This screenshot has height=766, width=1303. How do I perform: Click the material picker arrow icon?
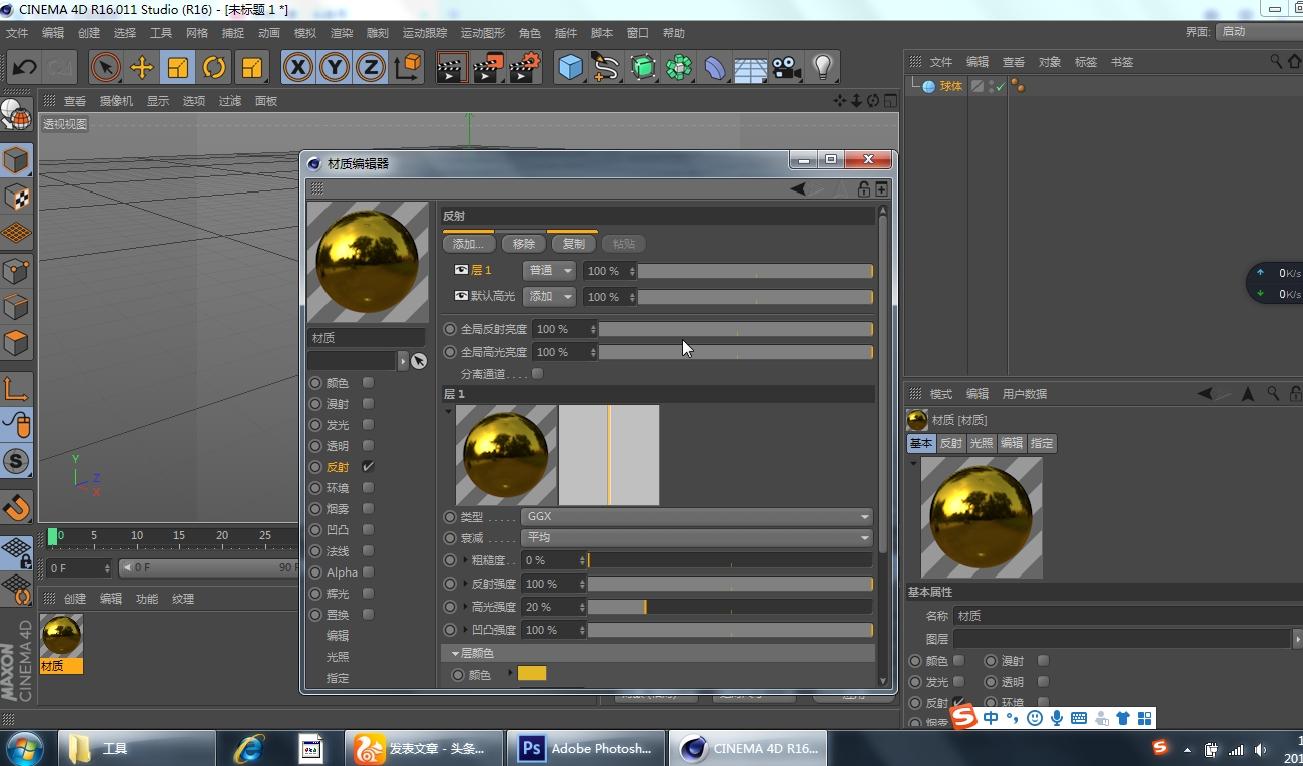(419, 361)
